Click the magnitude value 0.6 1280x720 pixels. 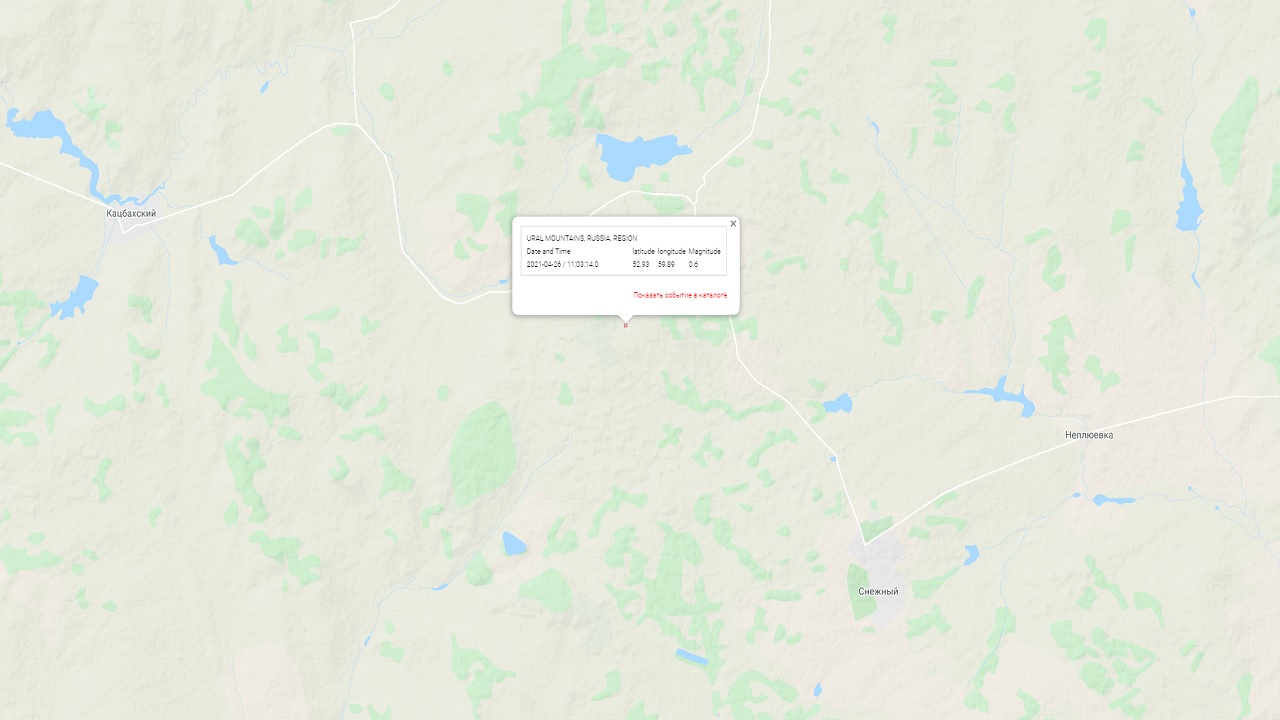(694, 264)
